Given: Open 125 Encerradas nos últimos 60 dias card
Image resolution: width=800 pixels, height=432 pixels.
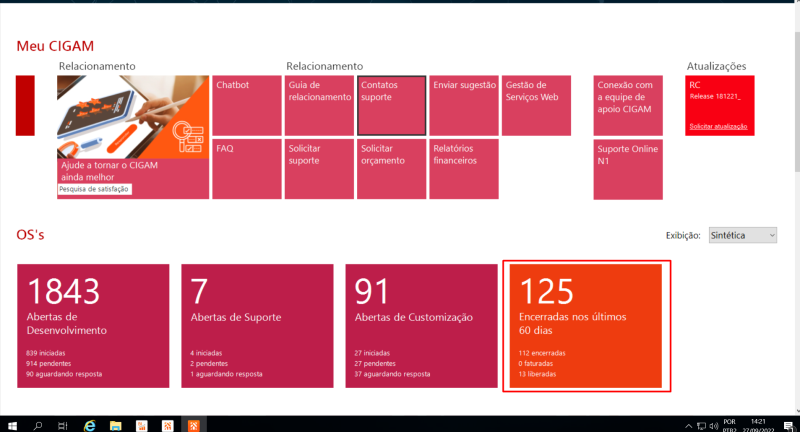Looking at the screenshot, I should 586,326.
